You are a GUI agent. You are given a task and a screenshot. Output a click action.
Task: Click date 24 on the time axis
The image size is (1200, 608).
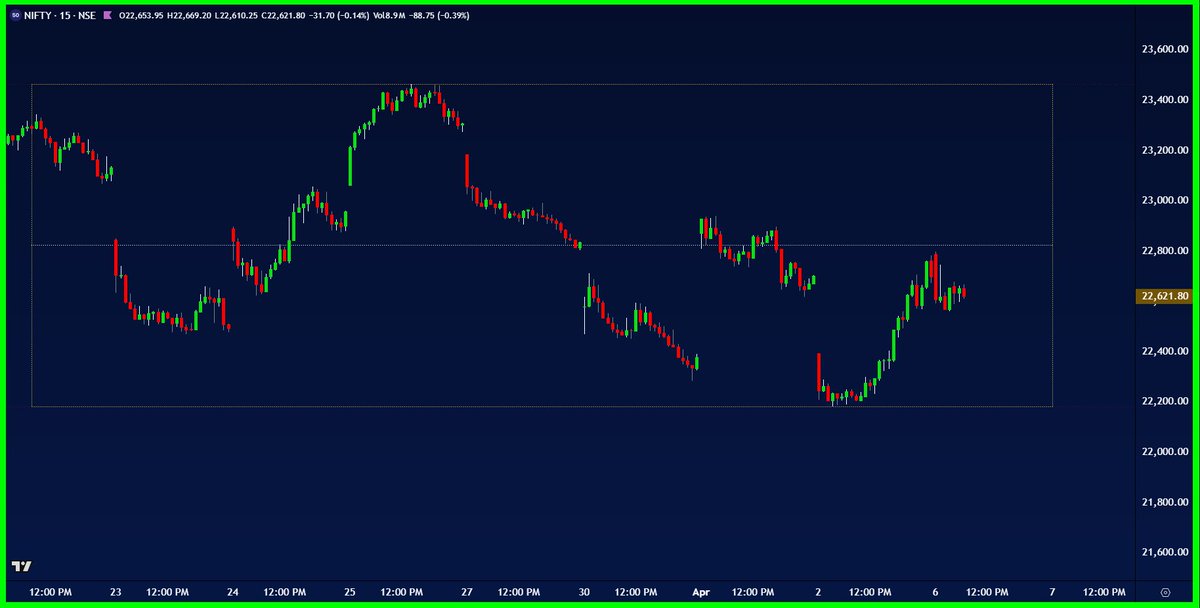pos(233,593)
